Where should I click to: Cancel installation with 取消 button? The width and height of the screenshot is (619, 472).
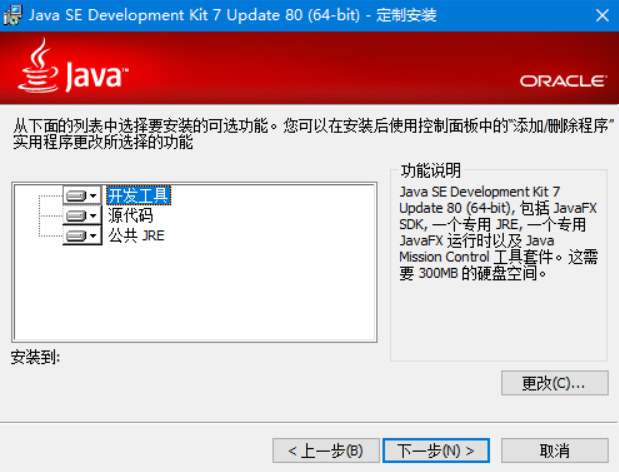click(x=555, y=450)
